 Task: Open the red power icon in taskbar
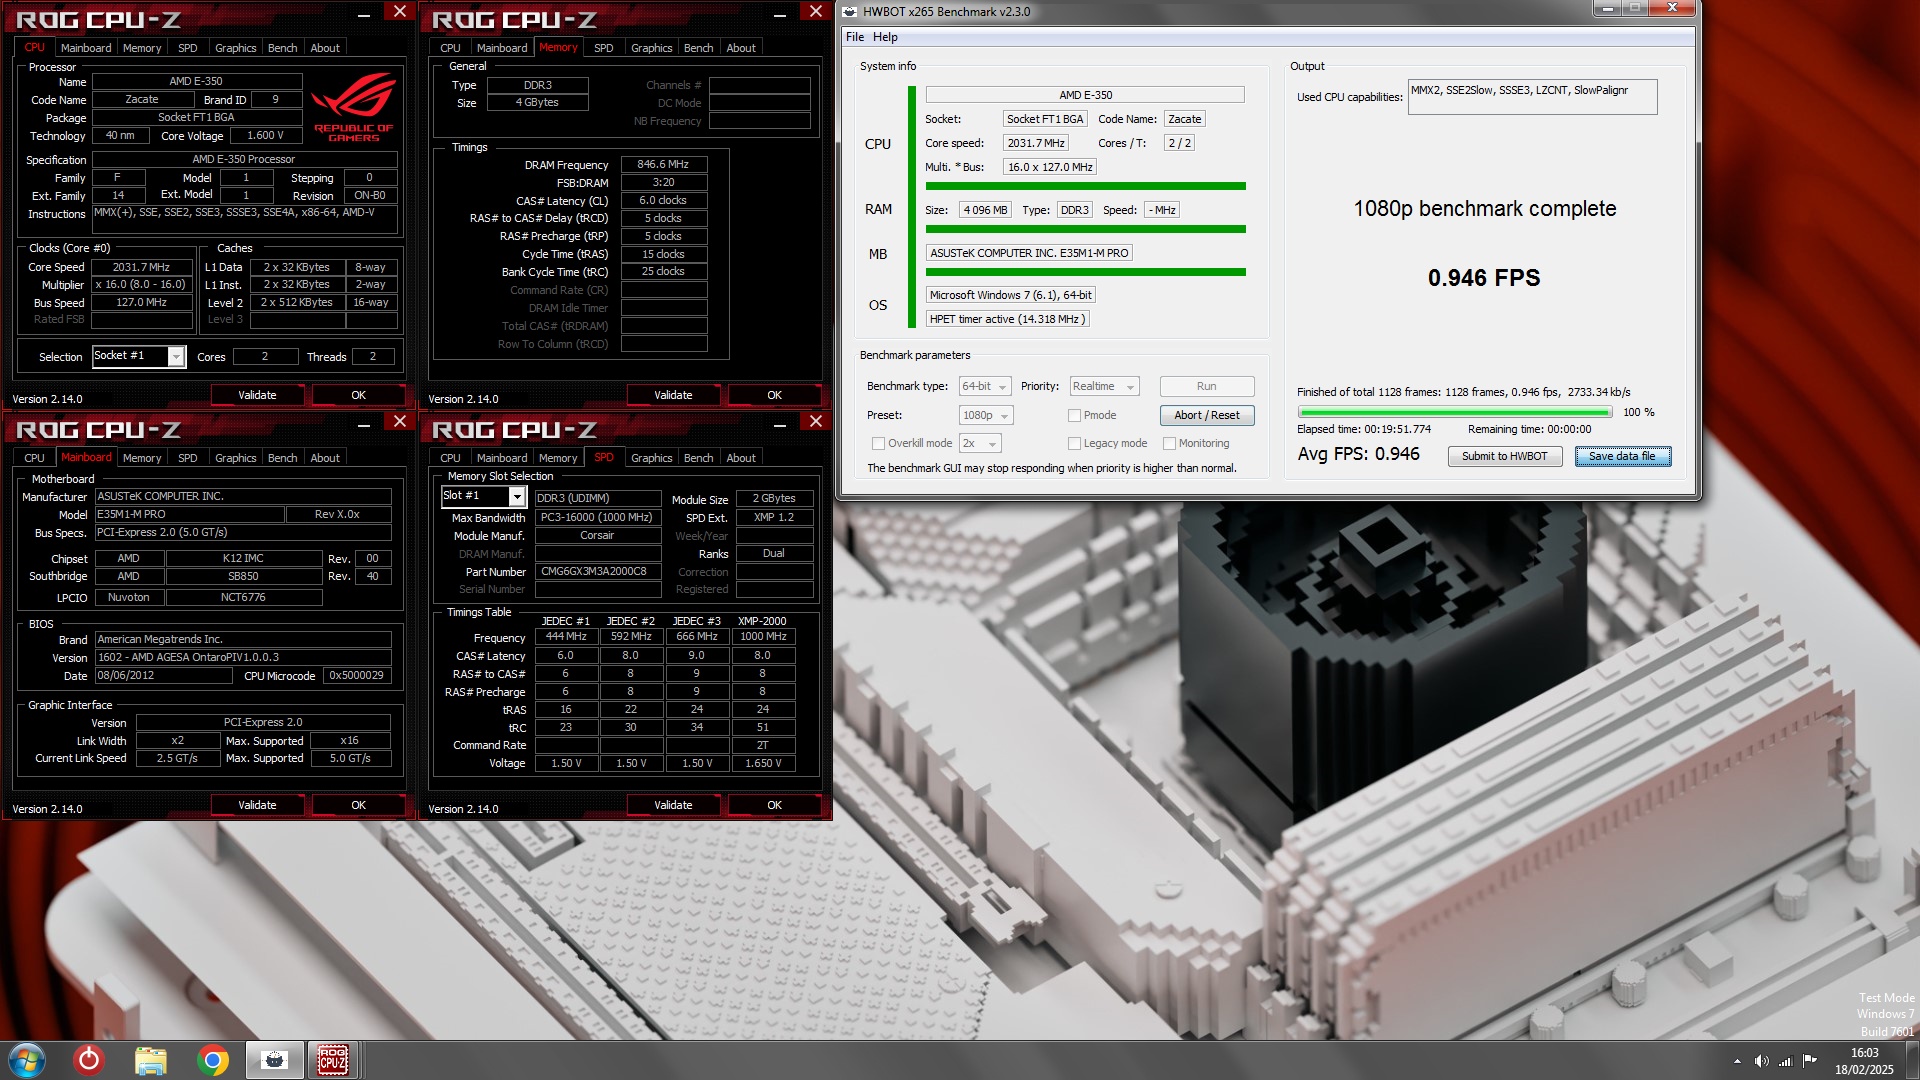tap(89, 1060)
